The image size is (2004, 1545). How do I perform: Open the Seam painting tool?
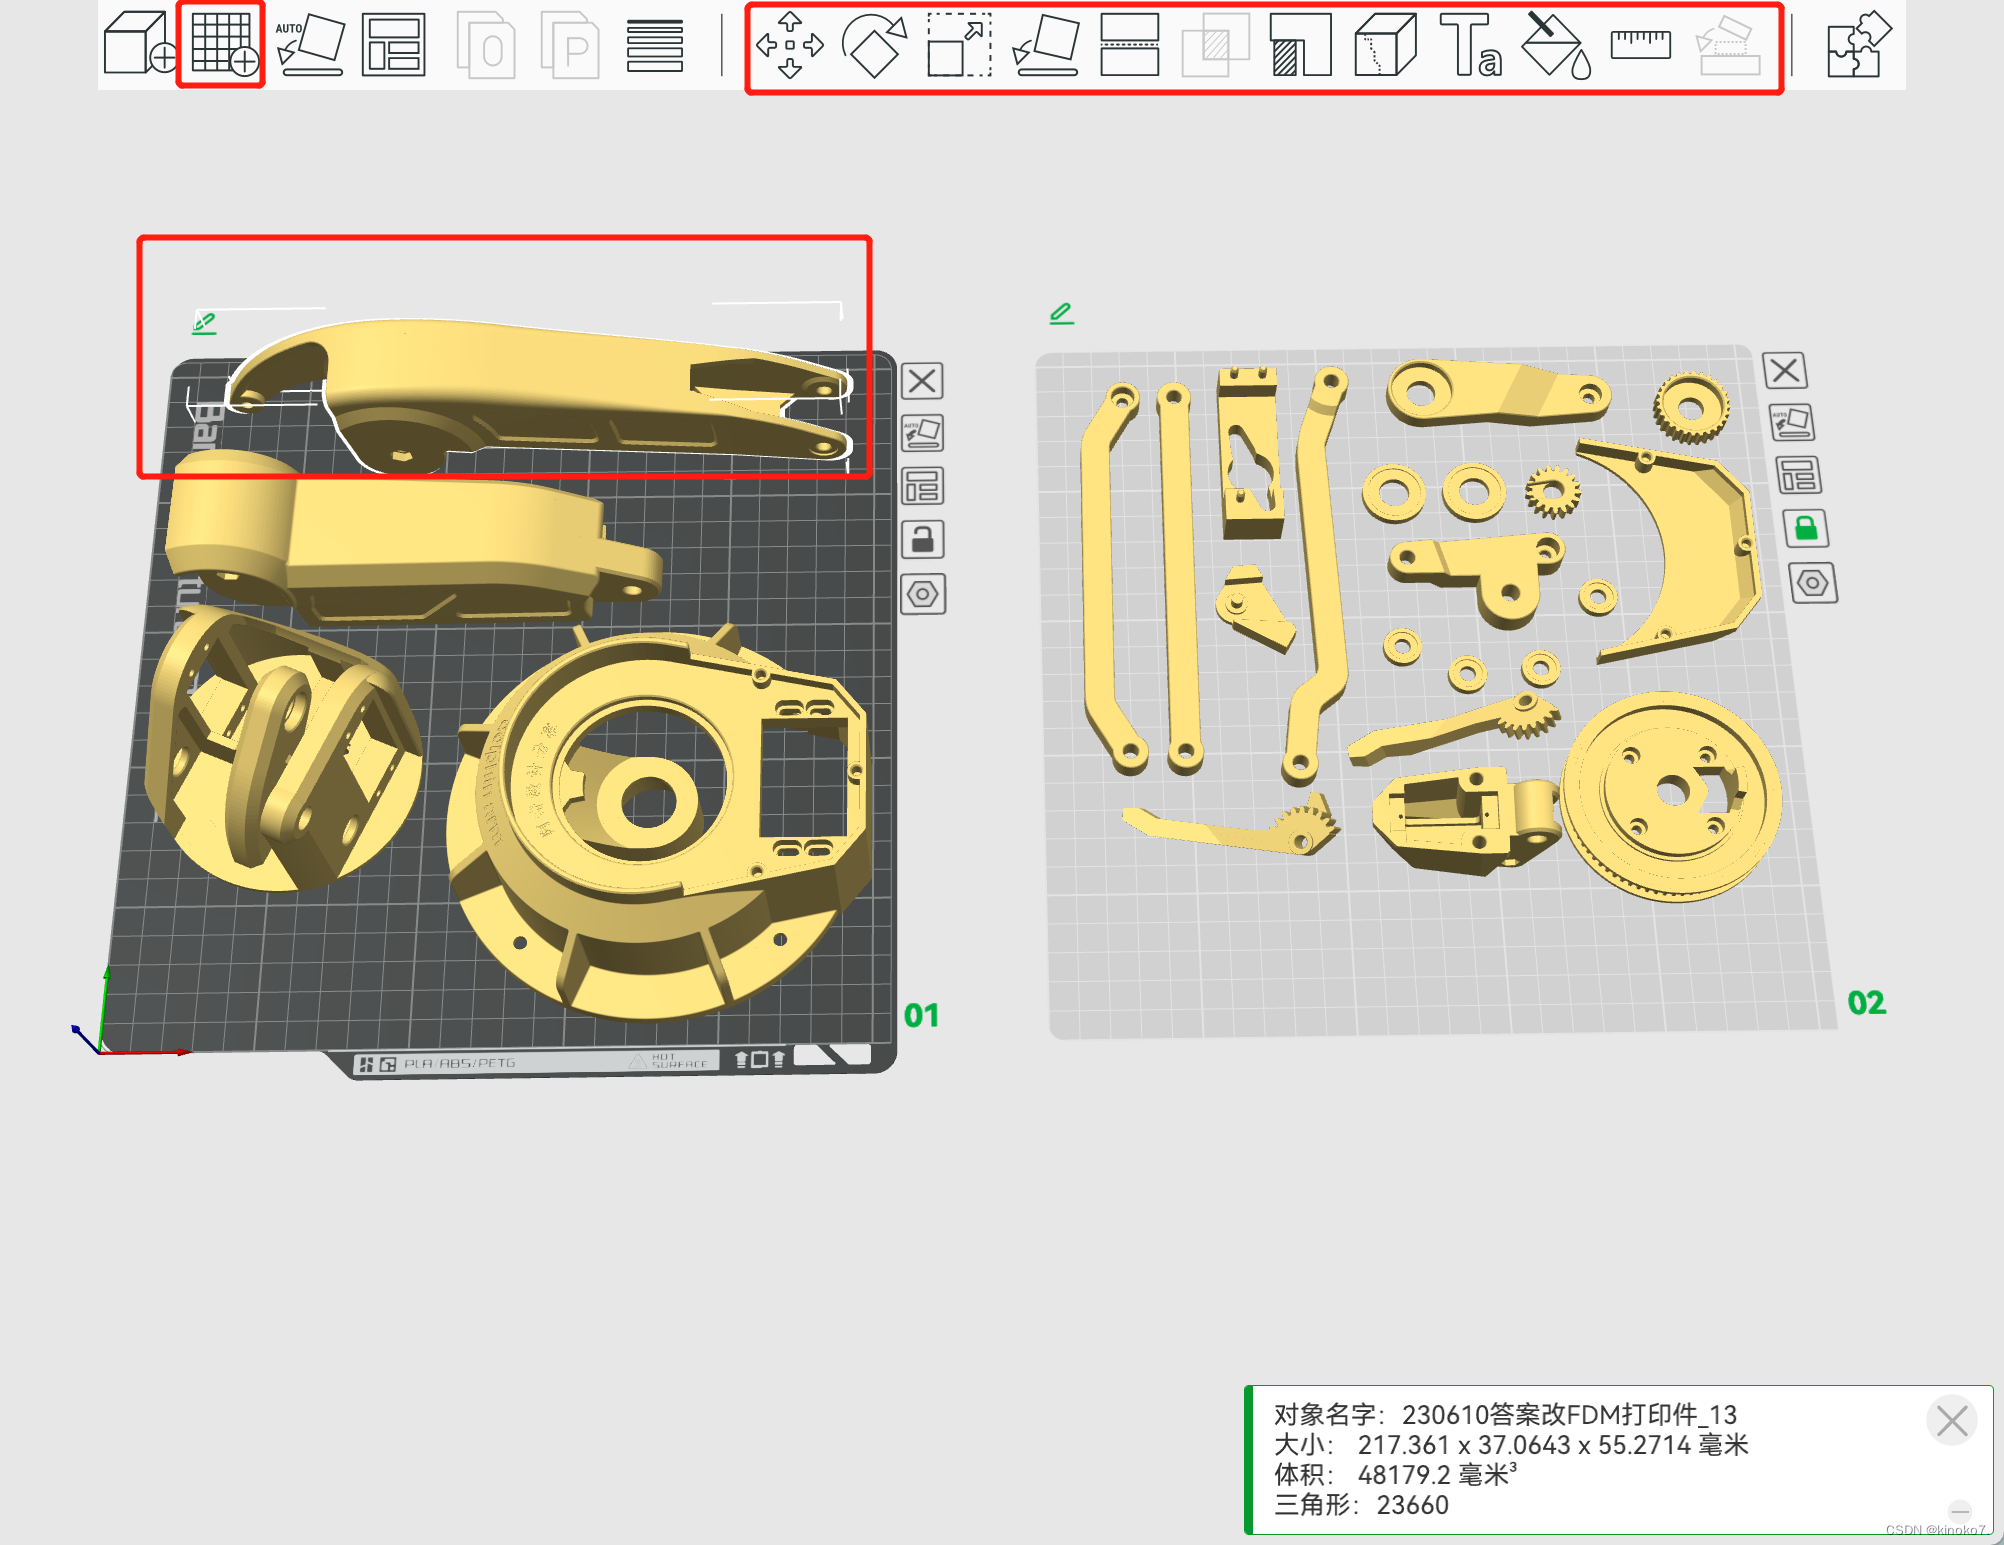(x=1385, y=45)
